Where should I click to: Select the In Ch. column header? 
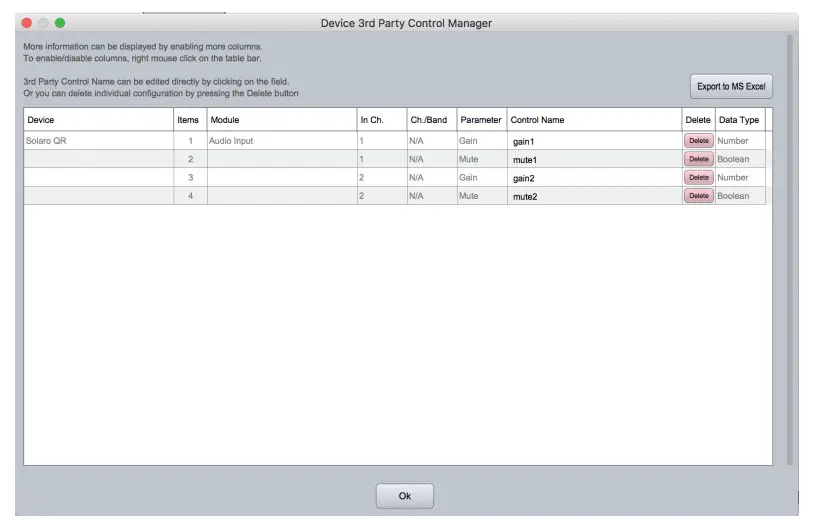(x=382, y=120)
